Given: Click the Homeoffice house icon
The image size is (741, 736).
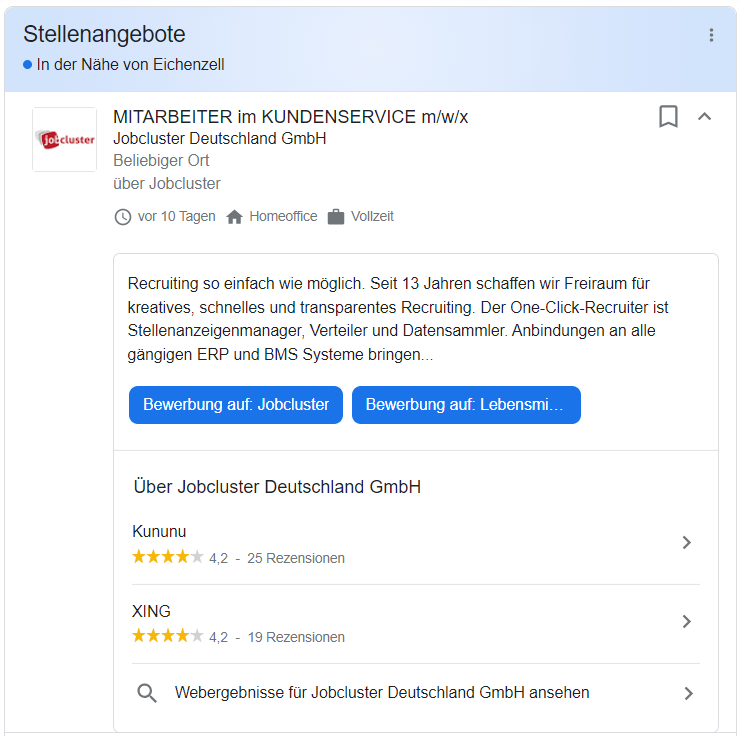Looking at the screenshot, I should pyautogui.click(x=235, y=217).
